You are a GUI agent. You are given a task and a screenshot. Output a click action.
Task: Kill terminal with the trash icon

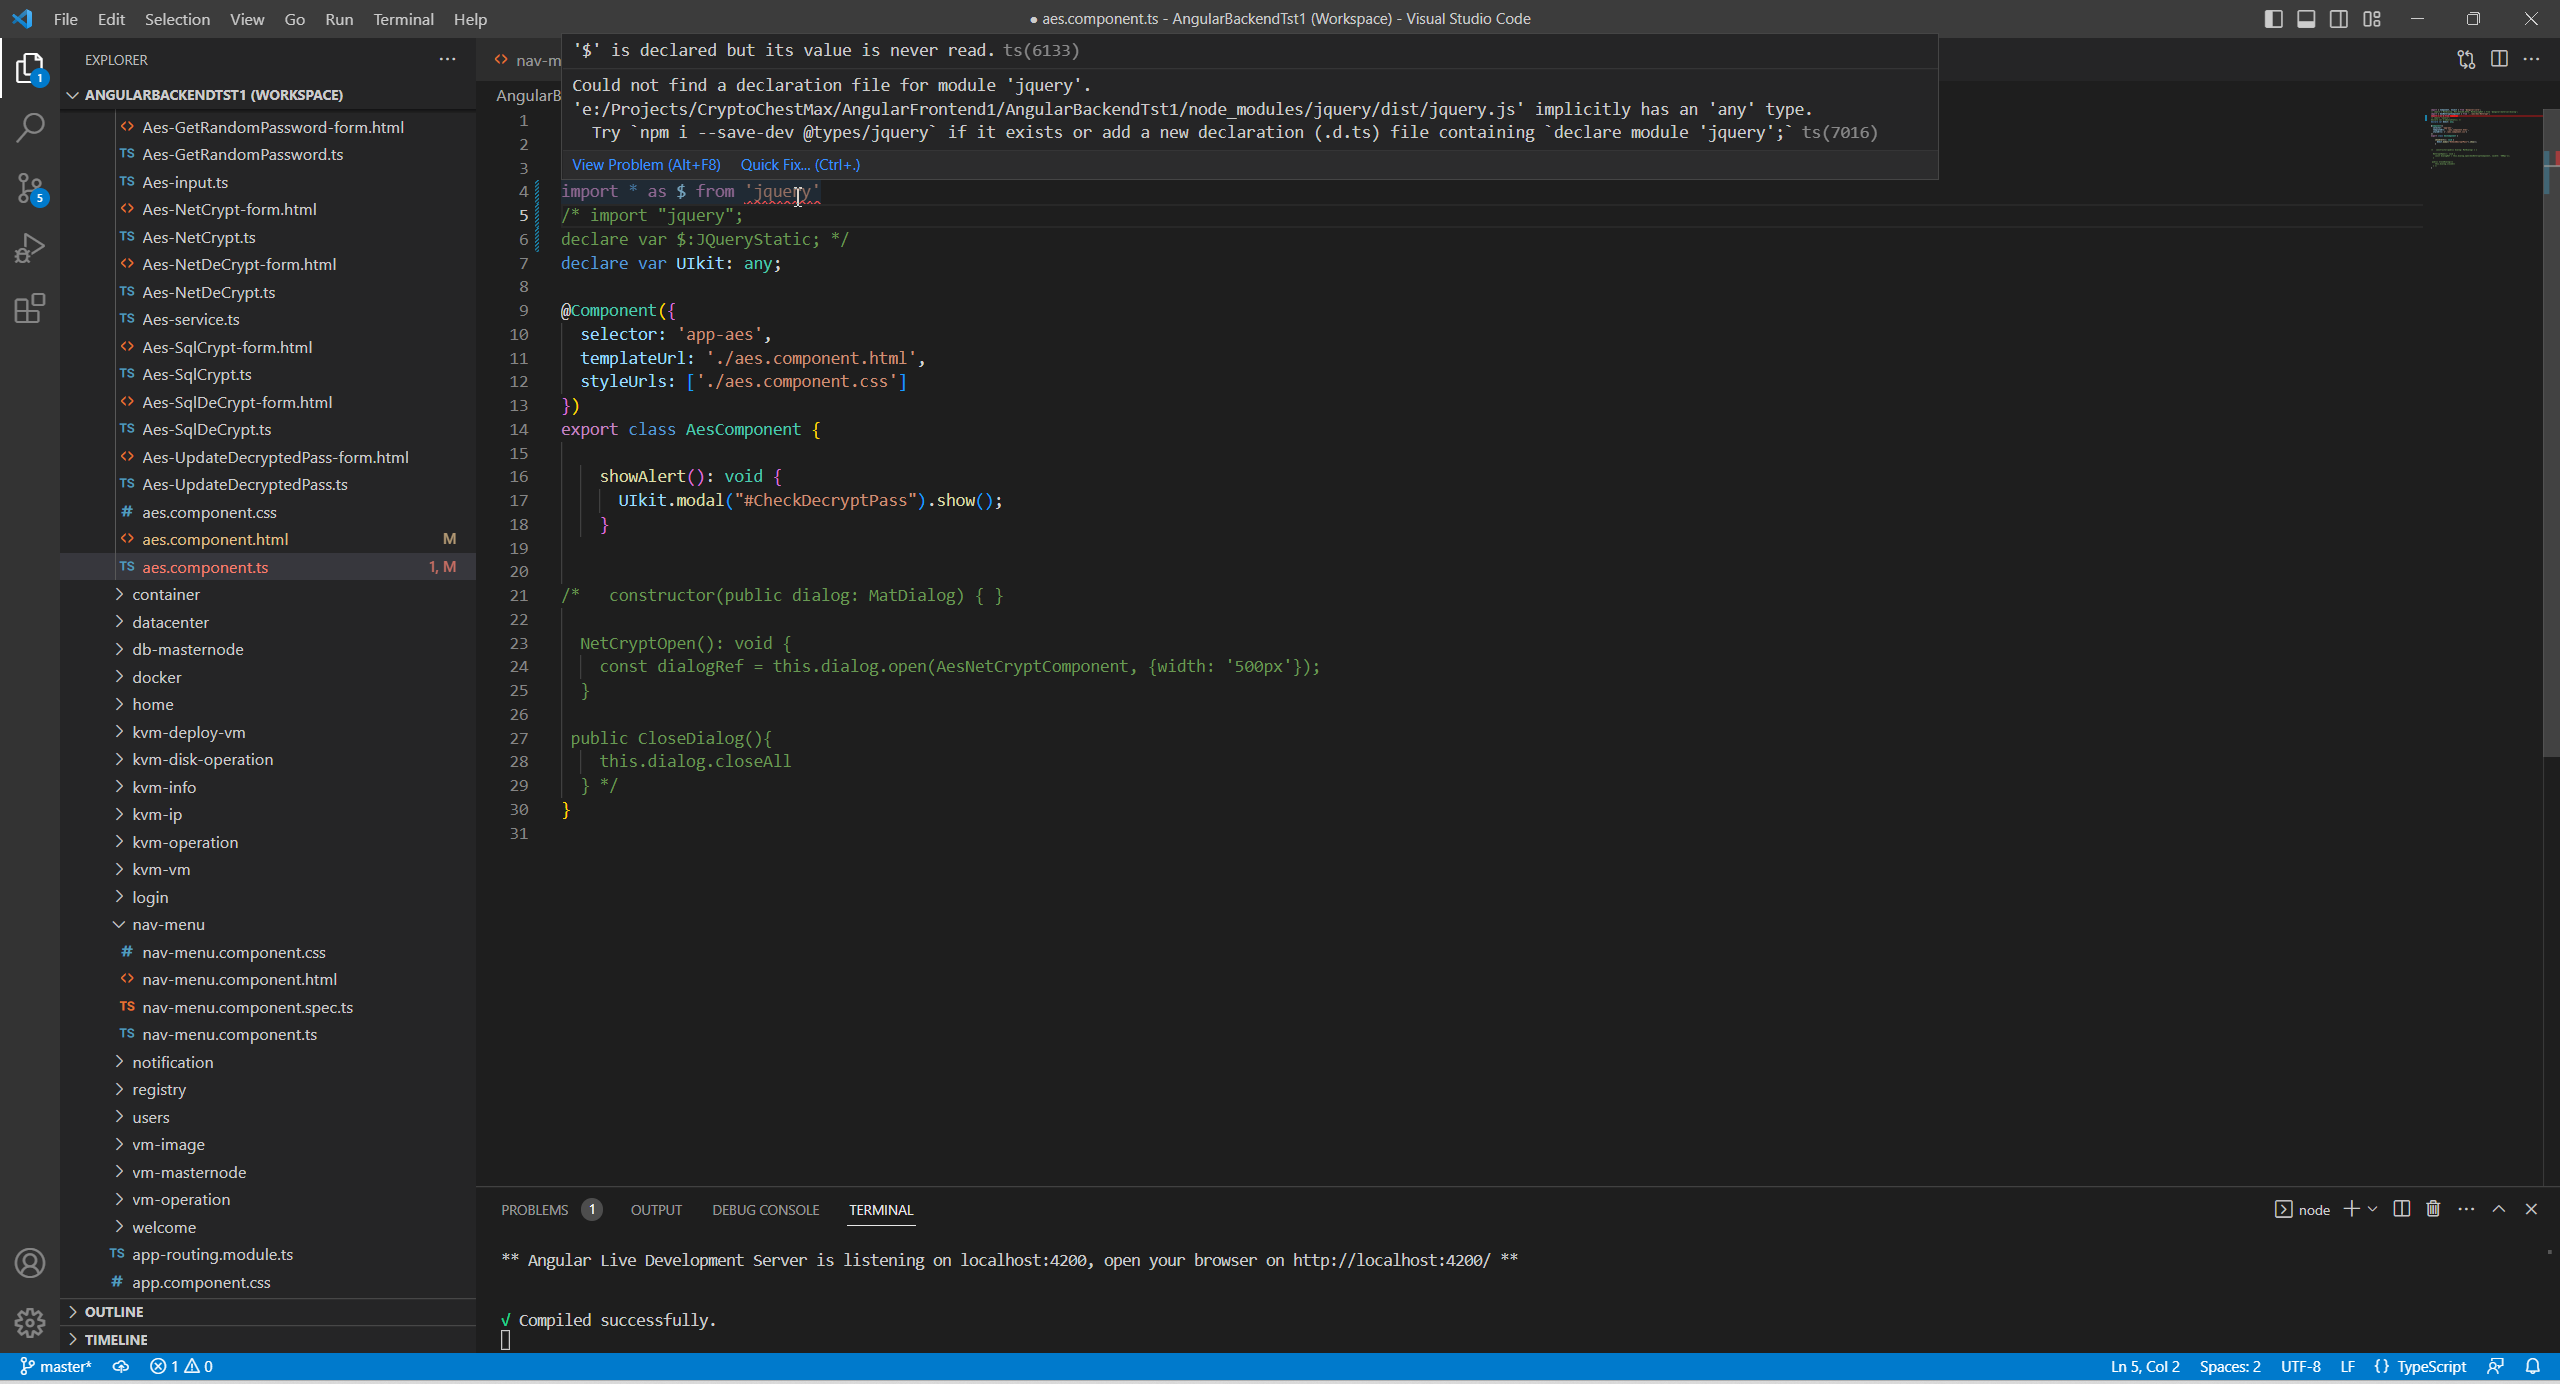2433,1209
